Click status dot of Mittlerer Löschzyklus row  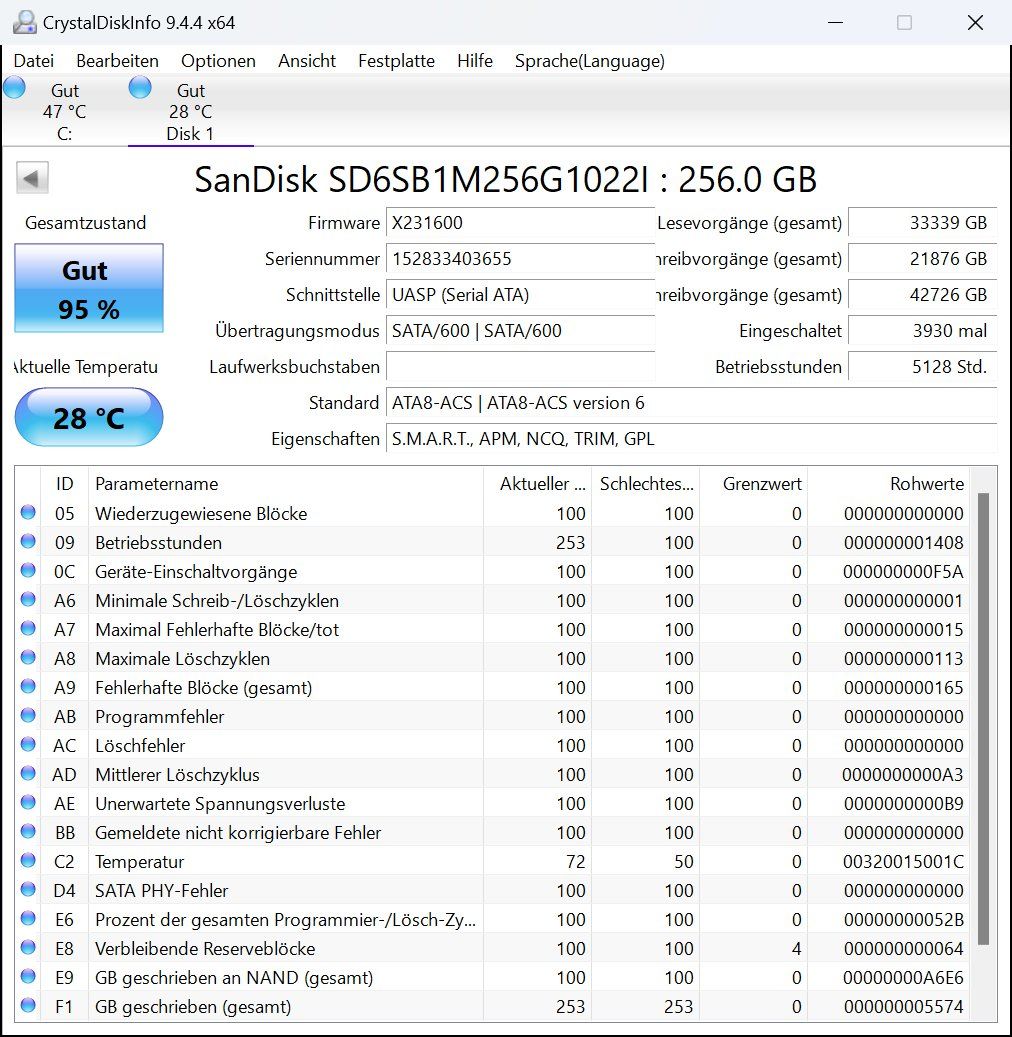(x=28, y=774)
